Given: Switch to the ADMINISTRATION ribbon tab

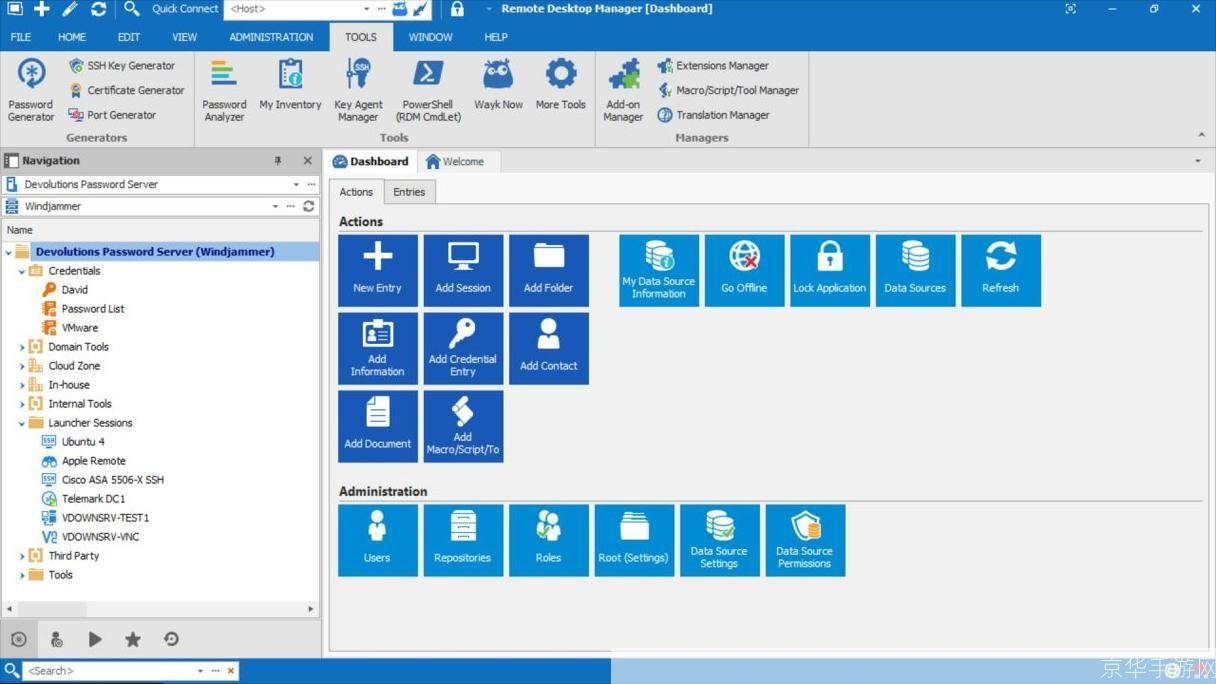Looking at the screenshot, I should (x=271, y=37).
